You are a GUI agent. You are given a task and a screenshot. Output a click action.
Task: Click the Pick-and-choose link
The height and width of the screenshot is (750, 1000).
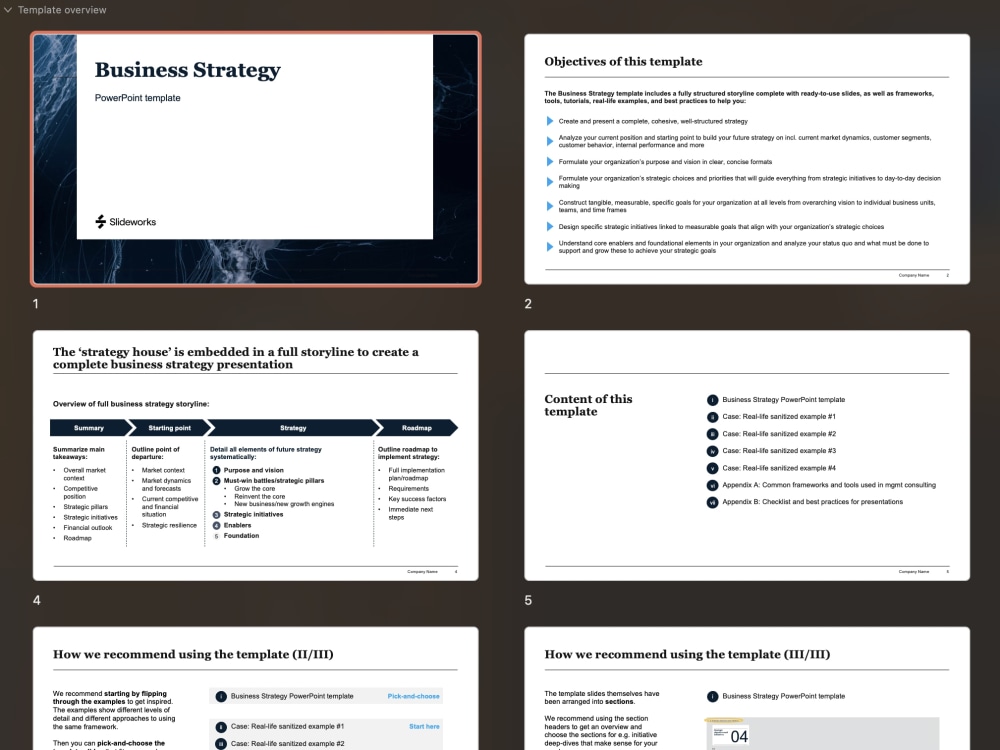[x=414, y=695]
